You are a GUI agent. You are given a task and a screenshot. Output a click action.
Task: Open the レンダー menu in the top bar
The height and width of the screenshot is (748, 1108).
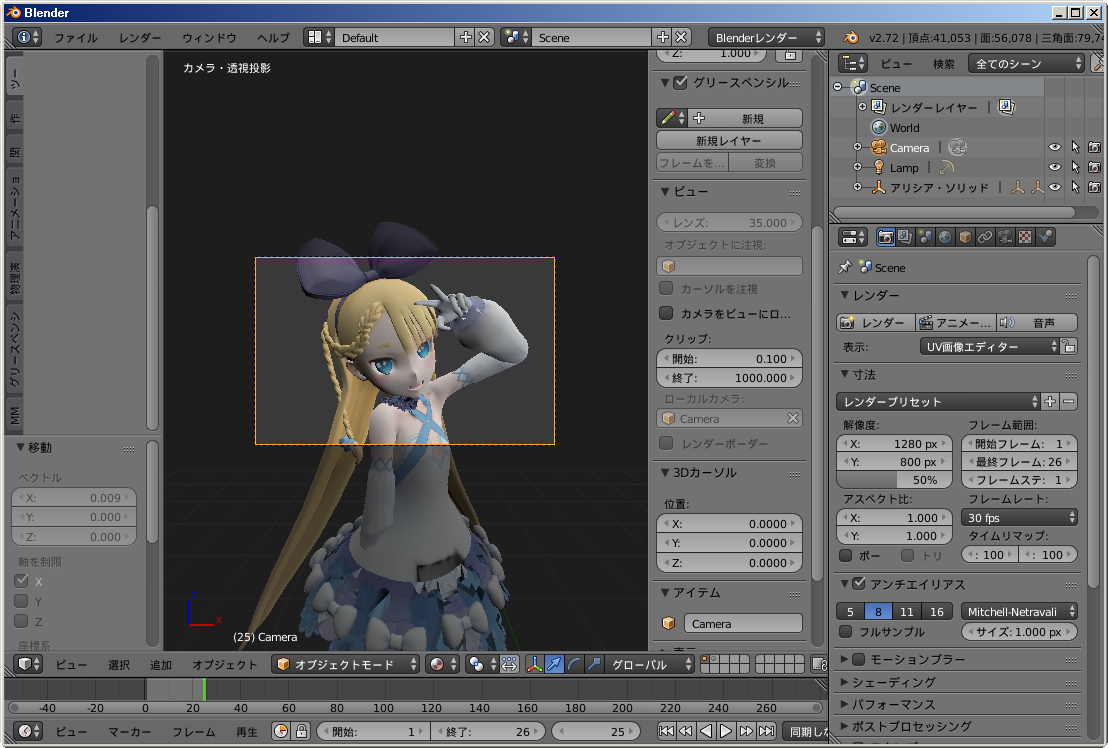pos(140,37)
